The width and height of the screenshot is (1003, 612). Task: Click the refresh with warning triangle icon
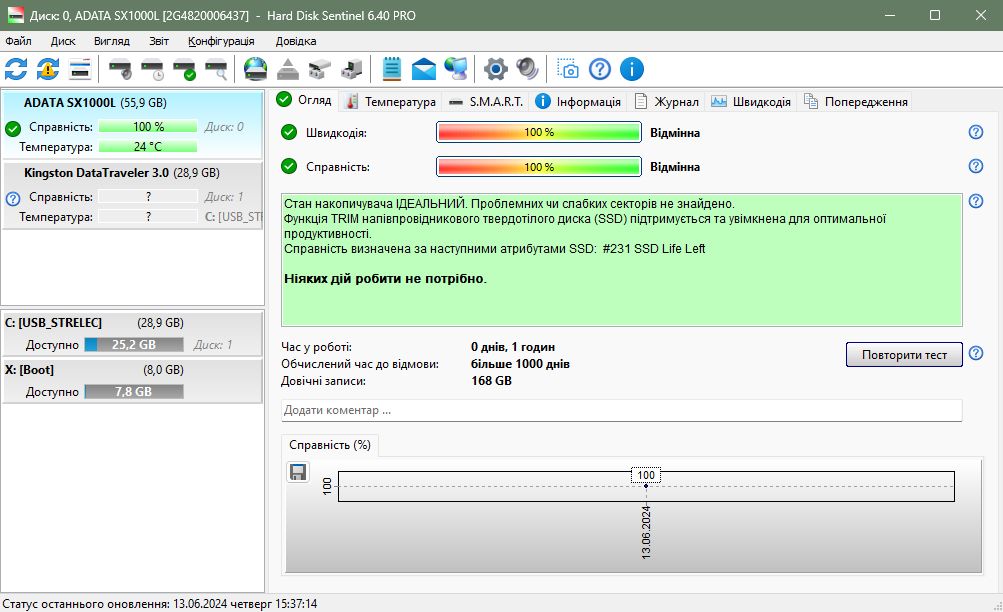click(x=48, y=69)
